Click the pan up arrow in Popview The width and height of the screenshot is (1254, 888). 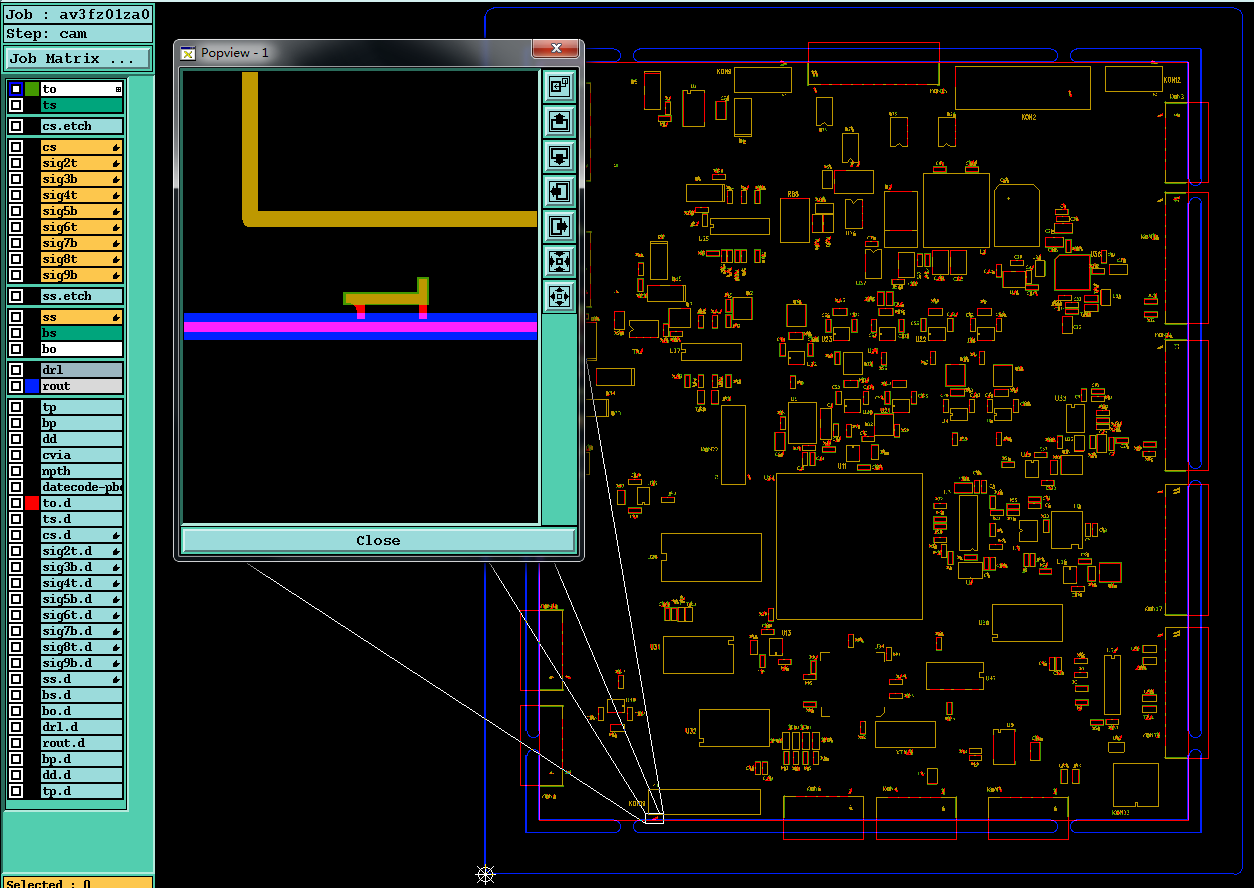click(560, 121)
